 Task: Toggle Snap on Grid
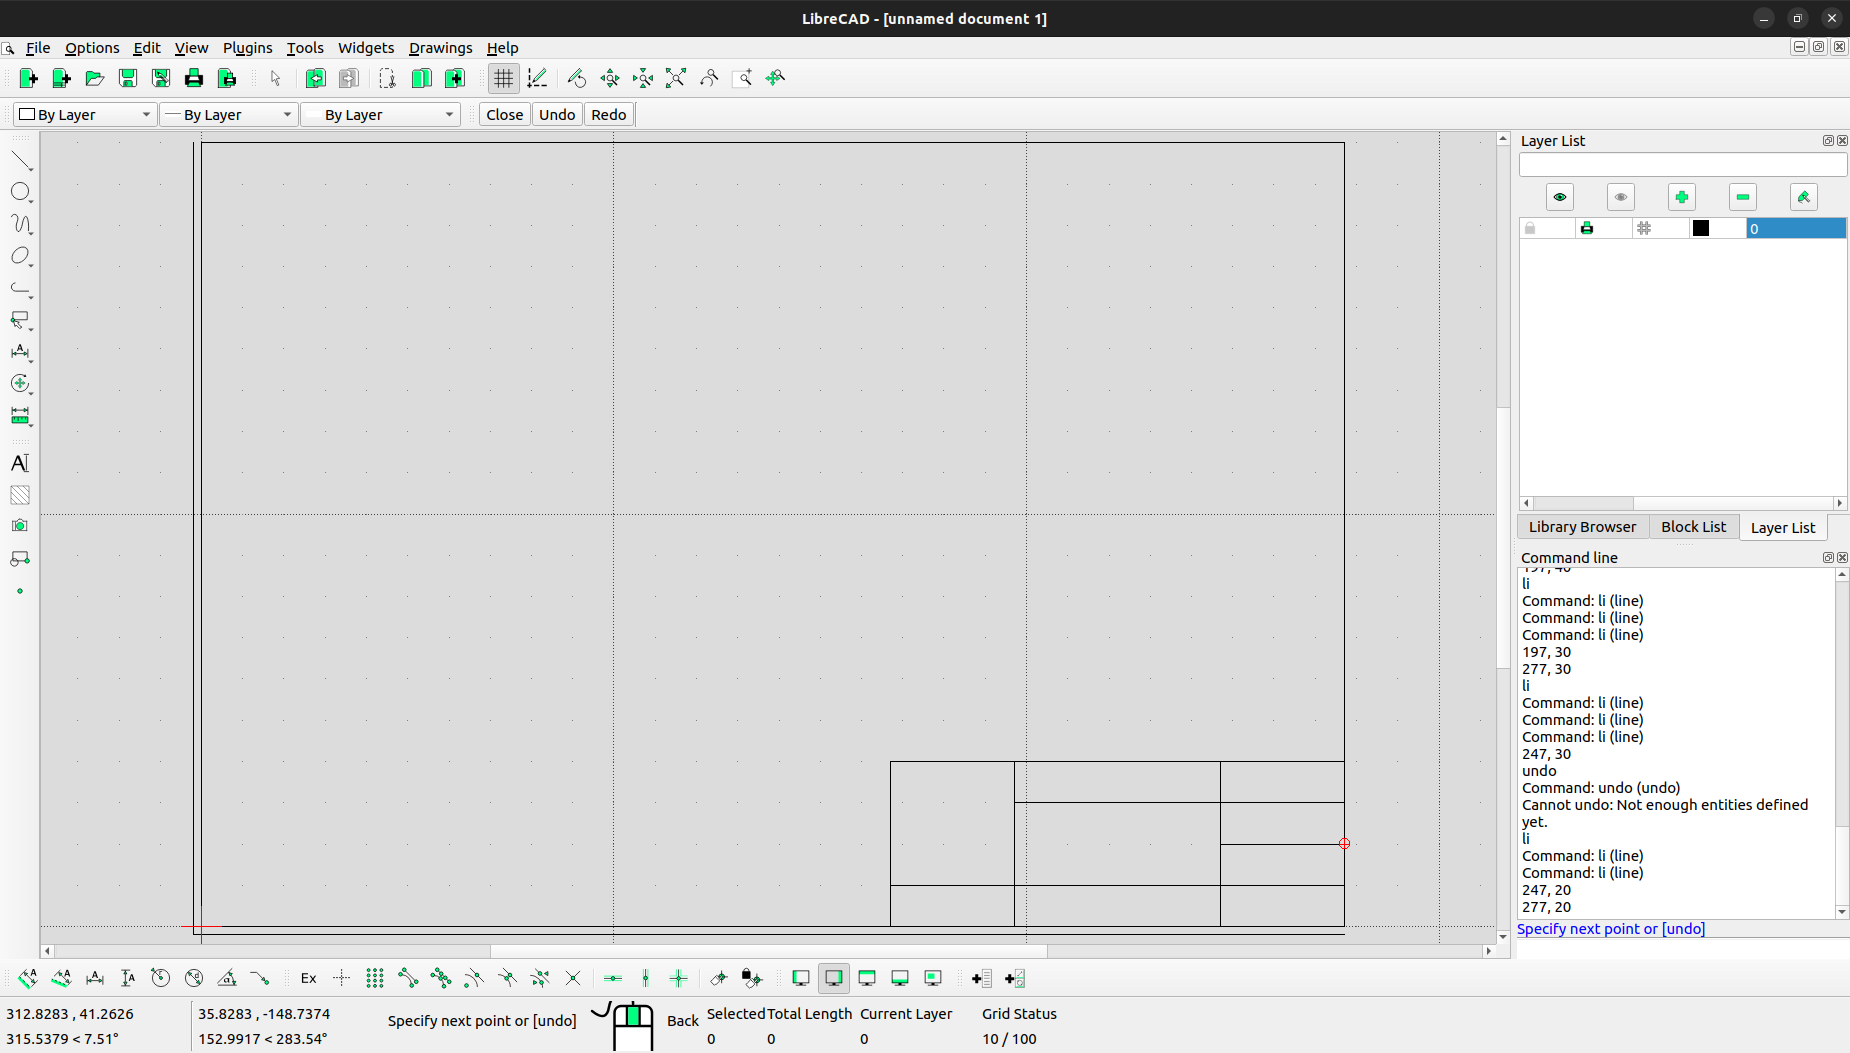point(375,978)
